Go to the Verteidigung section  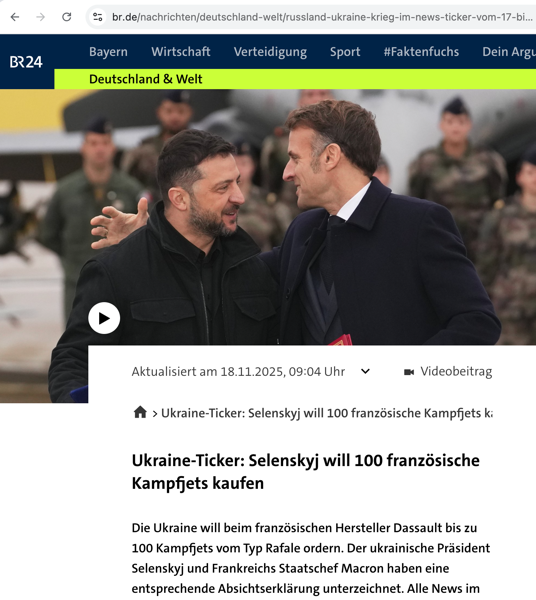pyautogui.click(x=270, y=52)
